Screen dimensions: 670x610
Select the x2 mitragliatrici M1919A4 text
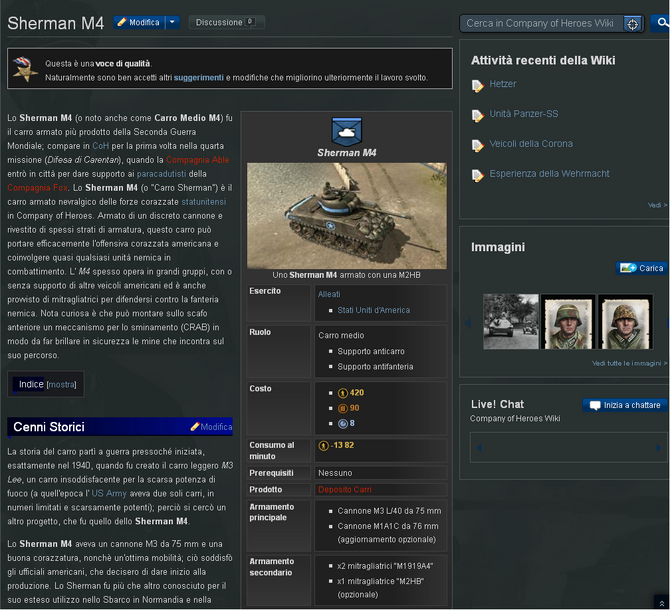click(x=385, y=566)
